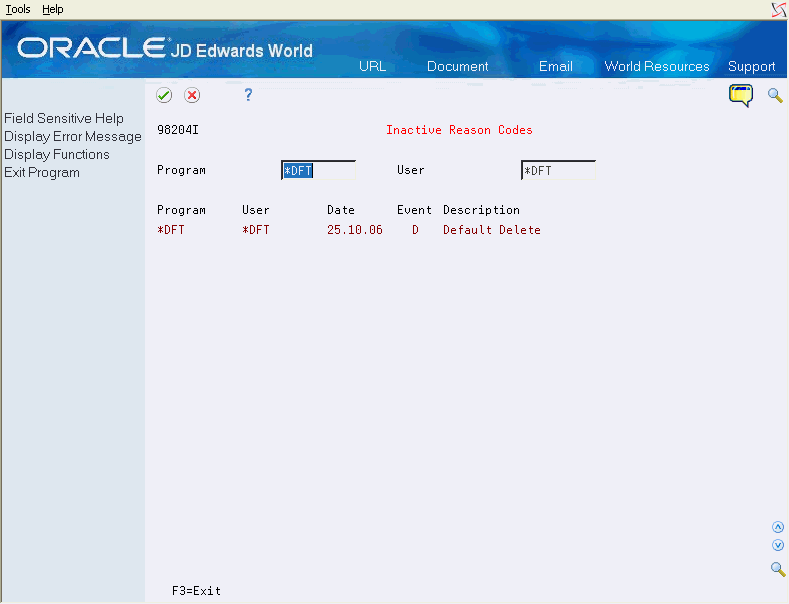This screenshot has height=604, width=789.
Task: Open the Support header link
Action: [751, 66]
